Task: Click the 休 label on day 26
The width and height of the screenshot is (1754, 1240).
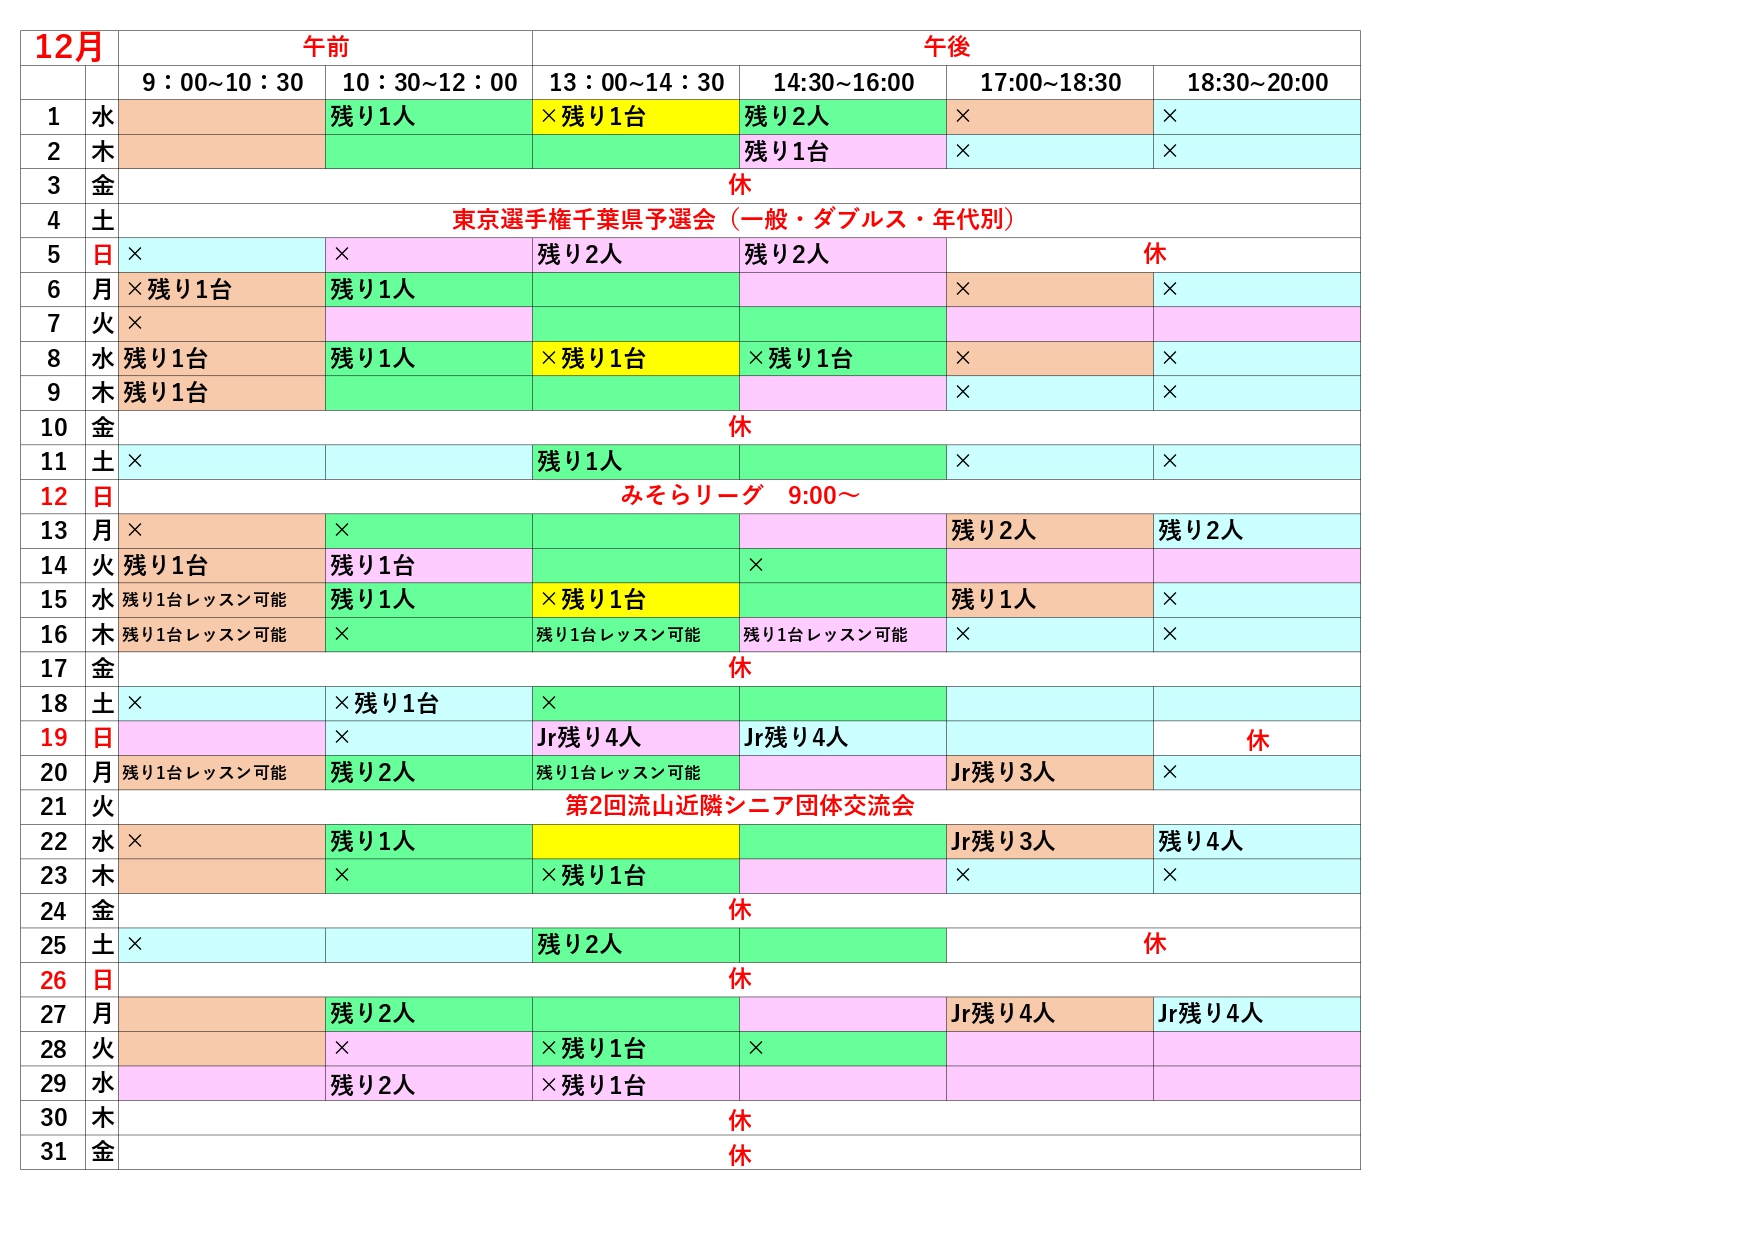Action: tap(740, 979)
